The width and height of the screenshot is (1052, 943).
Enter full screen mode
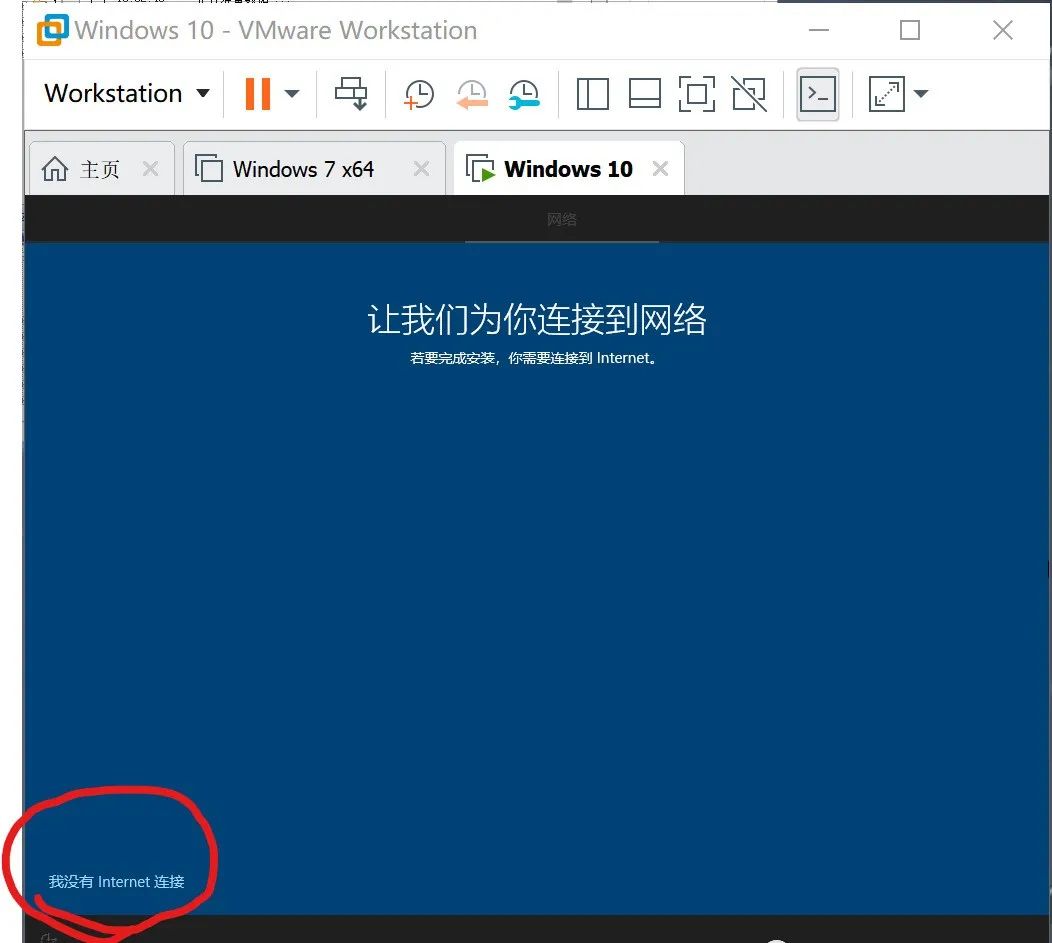(x=697, y=93)
